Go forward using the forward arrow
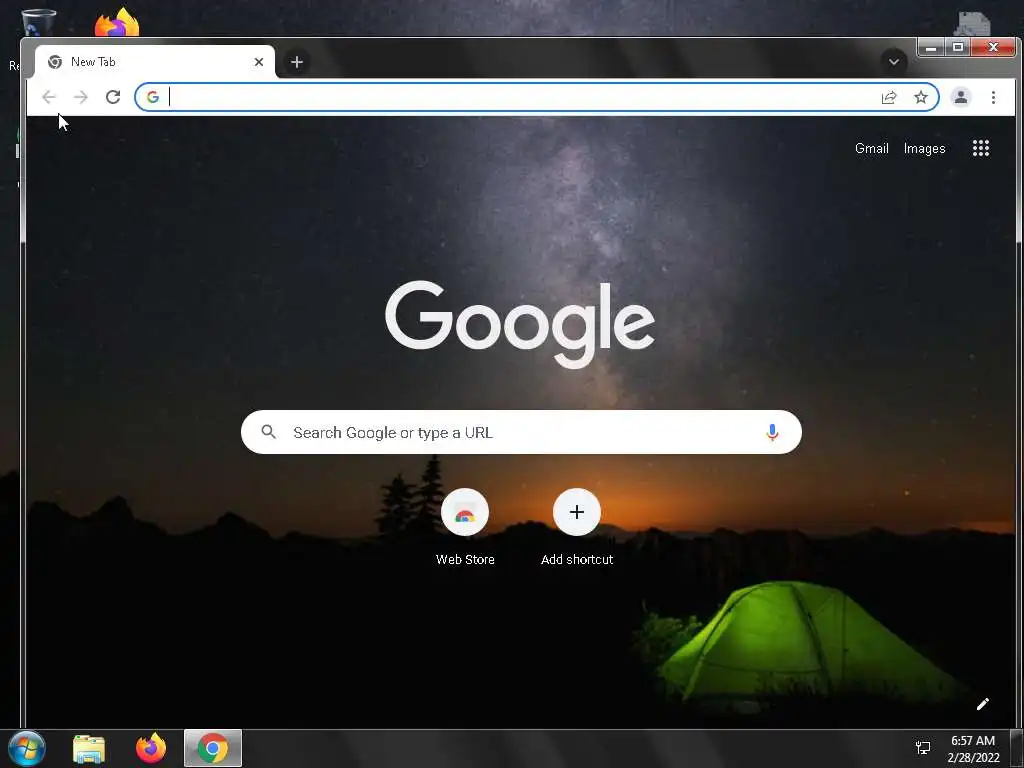Viewport: 1024px width, 768px height. (81, 97)
